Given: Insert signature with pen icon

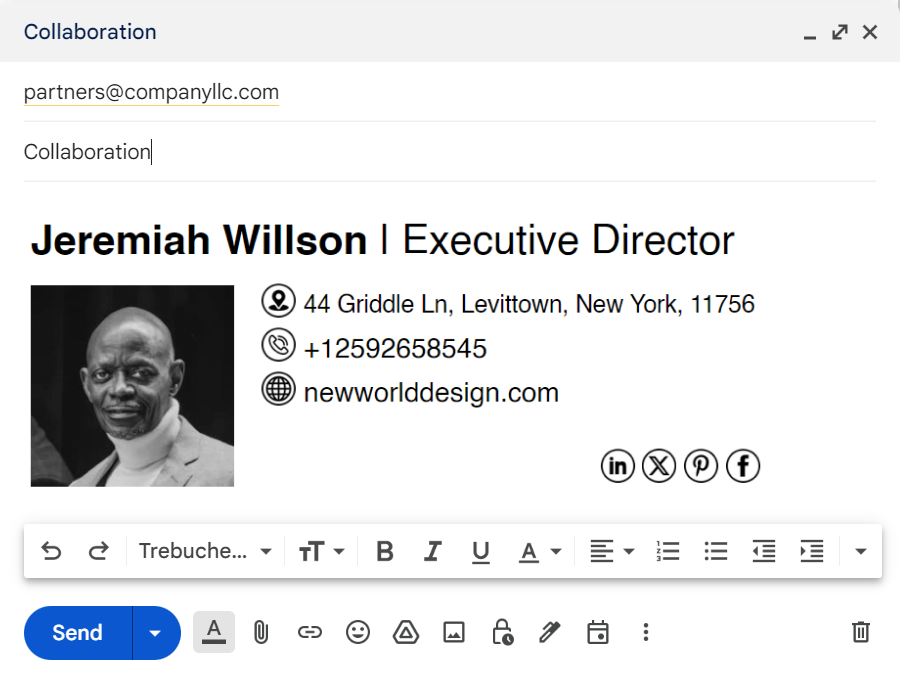Looking at the screenshot, I should (550, 632).
